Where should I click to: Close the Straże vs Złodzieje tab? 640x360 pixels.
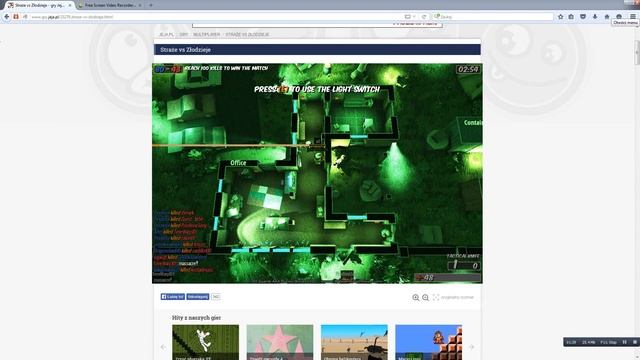point(70,5)
